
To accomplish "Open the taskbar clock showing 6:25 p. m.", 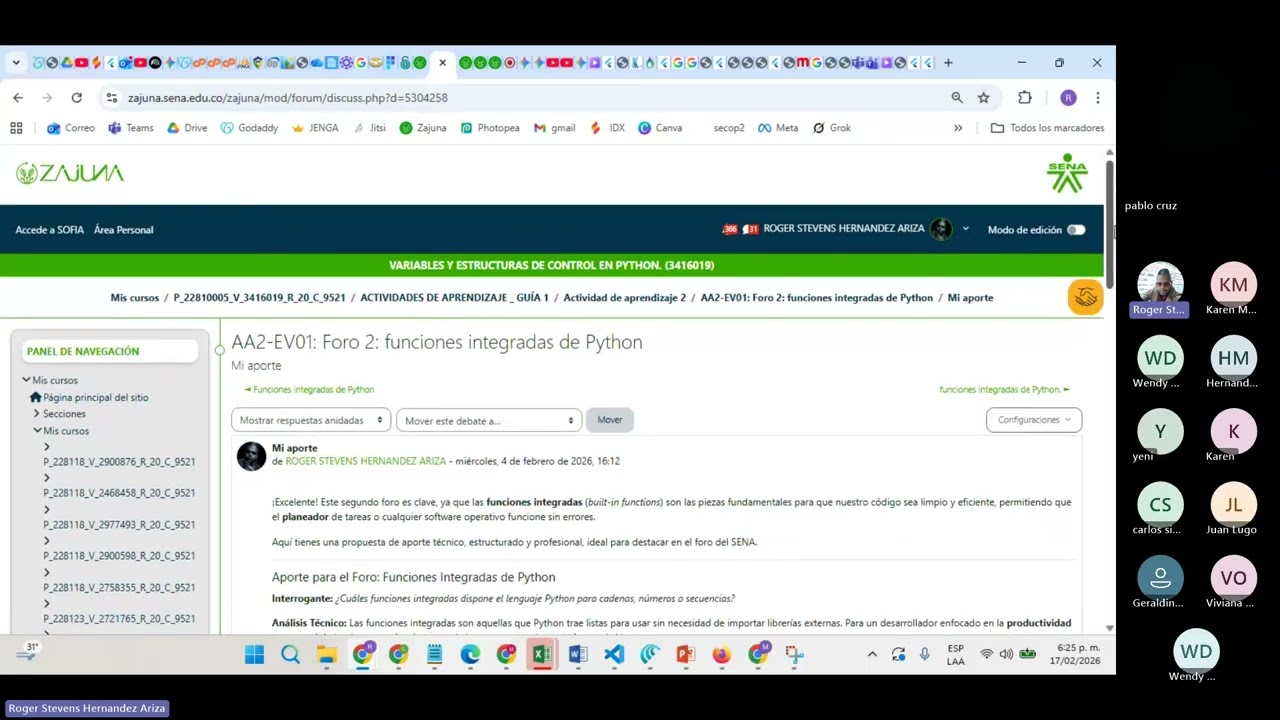I will click(x=1075, y=655).
